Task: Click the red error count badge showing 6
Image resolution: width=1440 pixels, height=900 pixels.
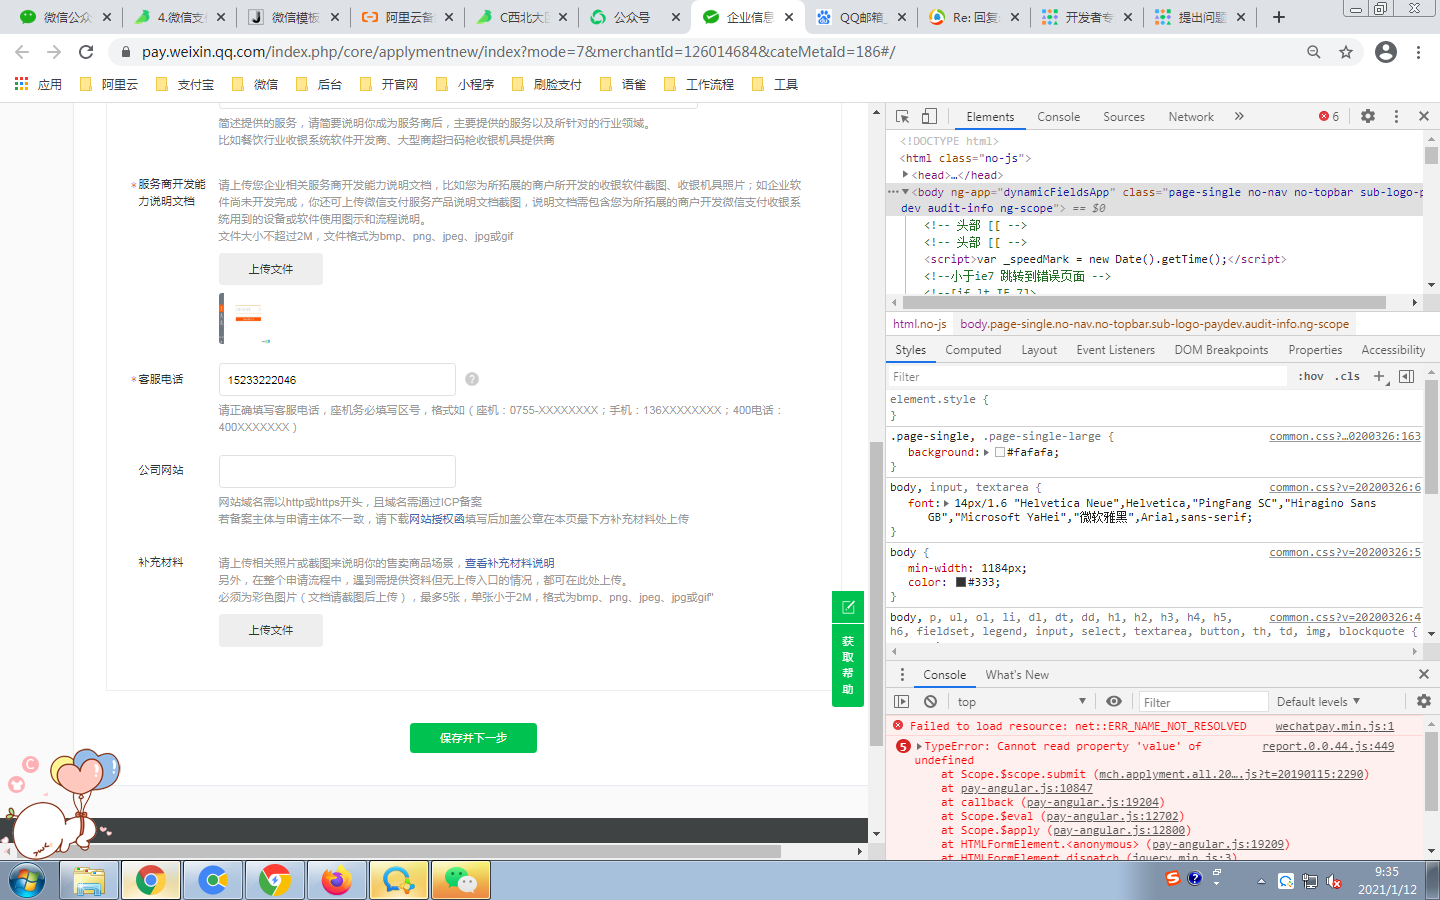Action: point(1329,117)
